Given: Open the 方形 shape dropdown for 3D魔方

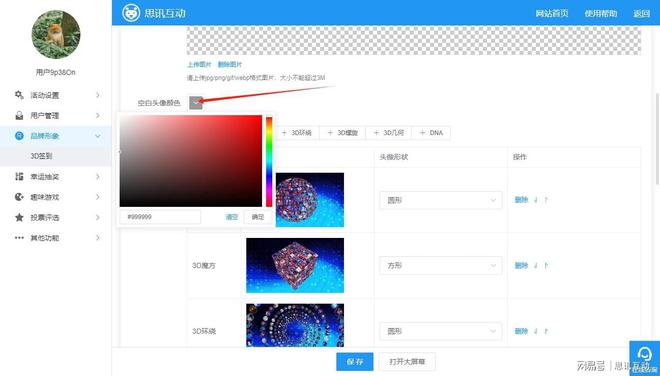Looking at the screenshot, I should pyautogui.click(x=441, y=266).
